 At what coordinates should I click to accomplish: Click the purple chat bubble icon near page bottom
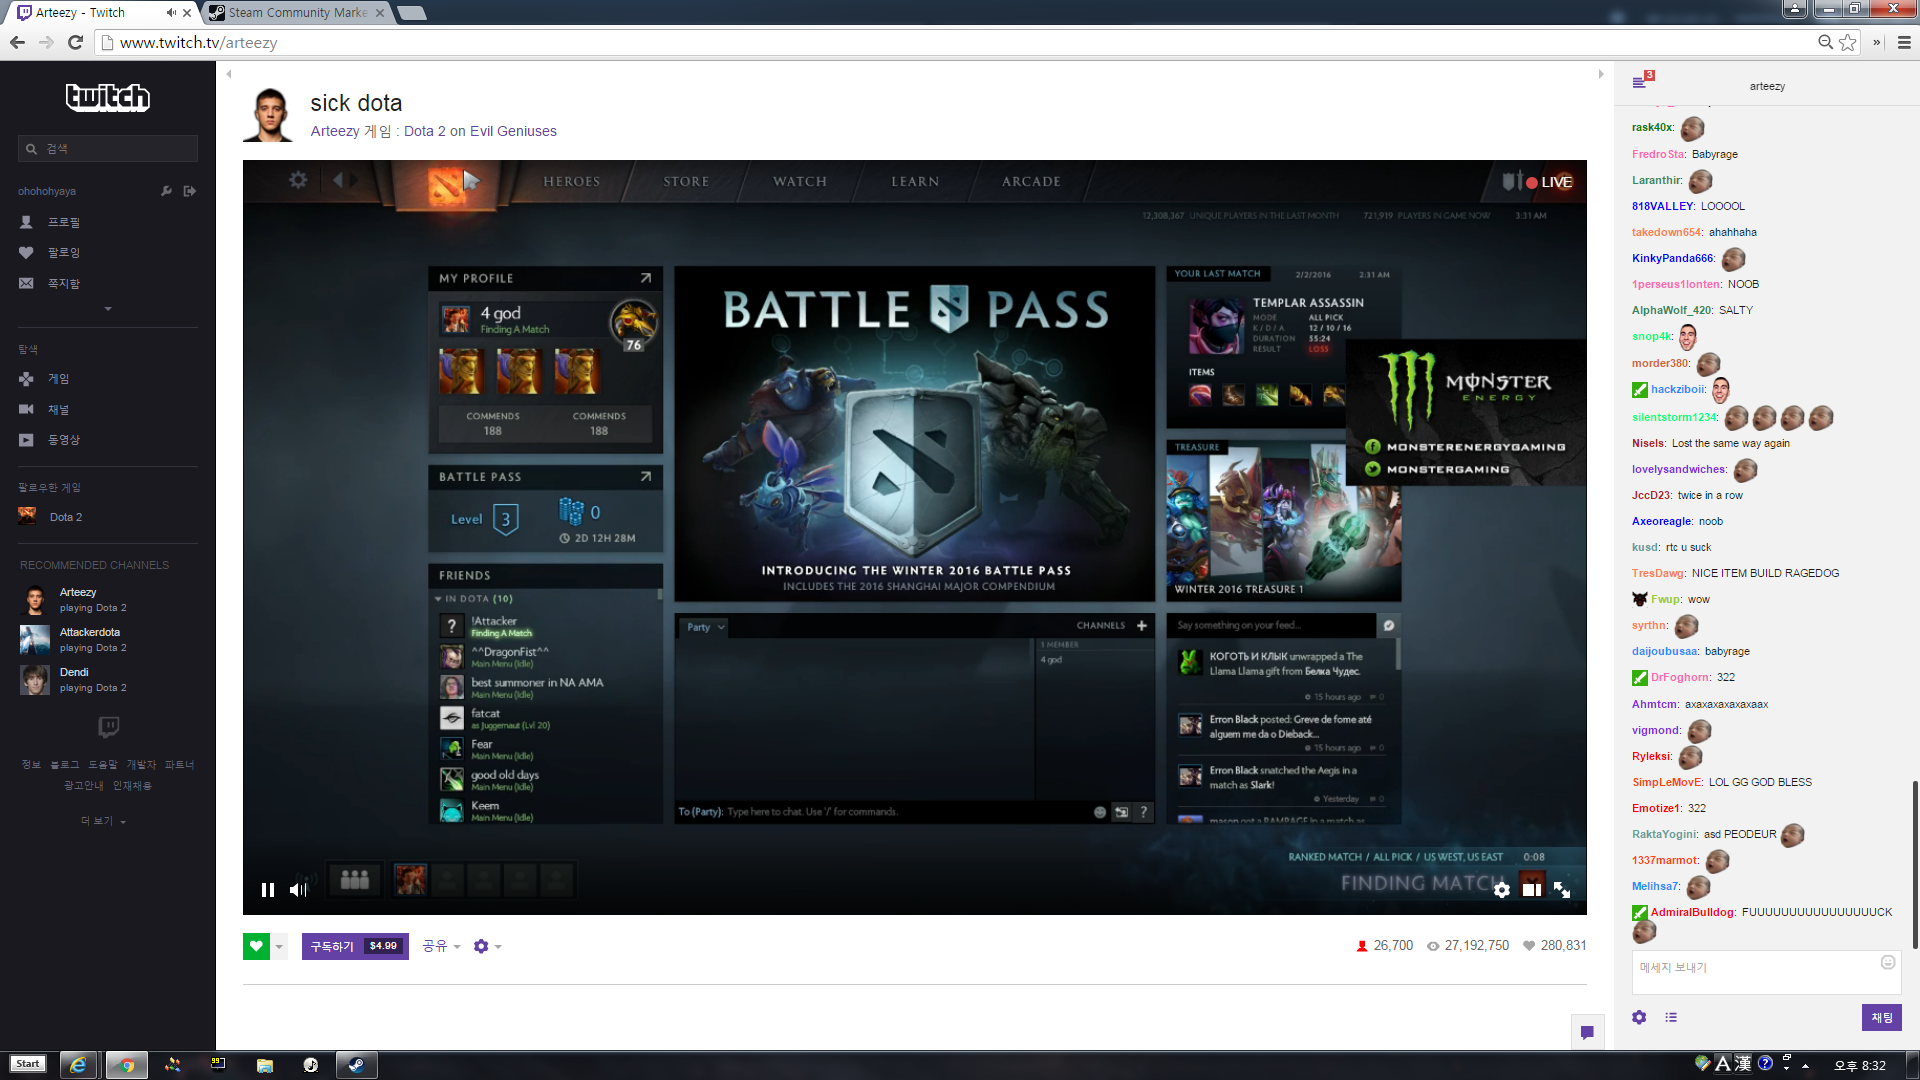tap(1587, 1032)
